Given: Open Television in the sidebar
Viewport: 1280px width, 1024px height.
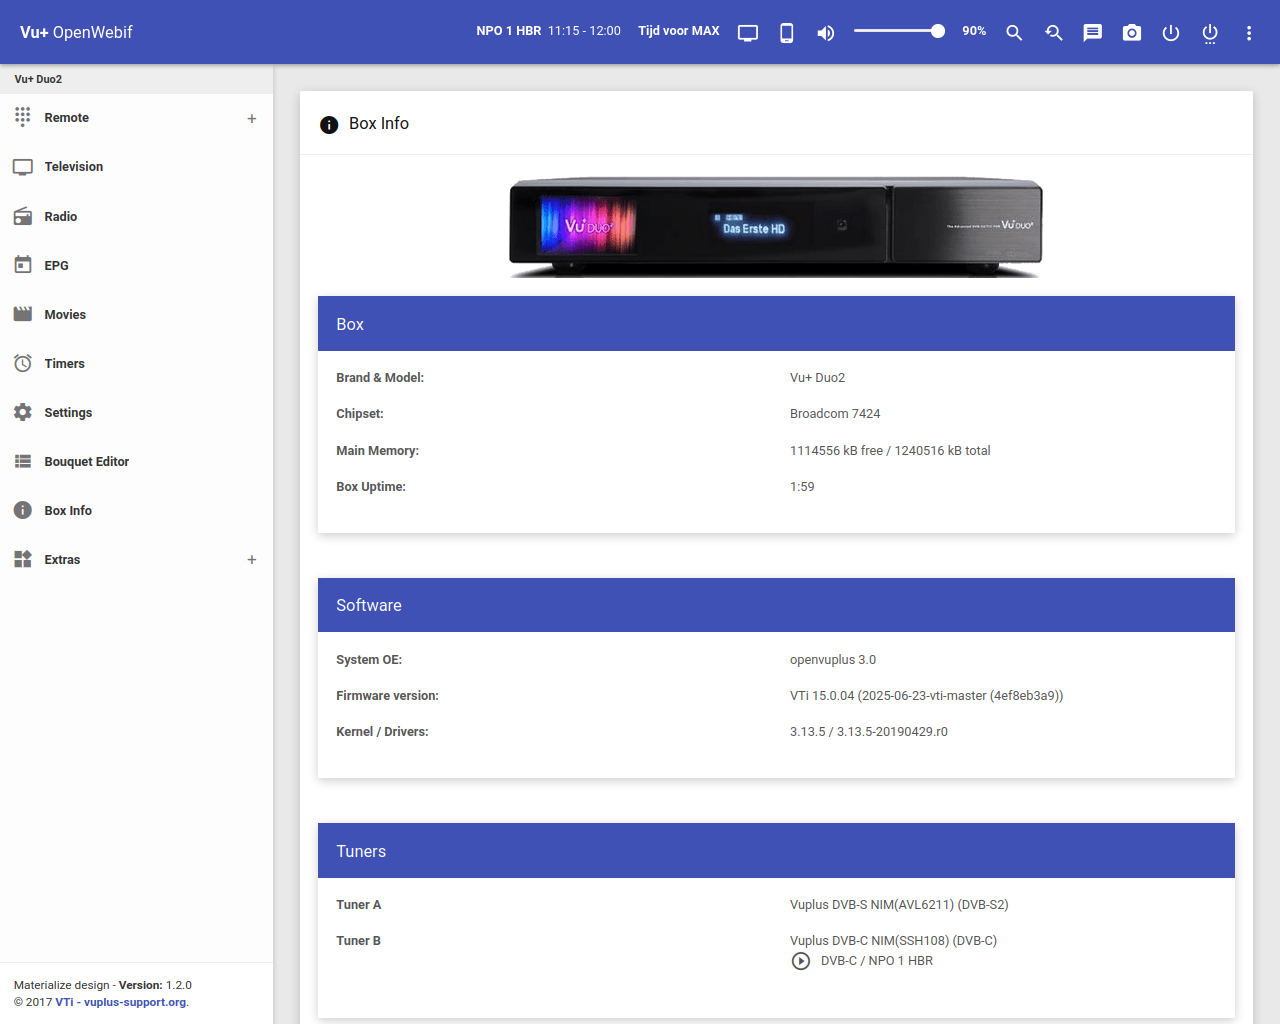Looking at the screenshot, I should pyautogui.click(x=73, y=167).
